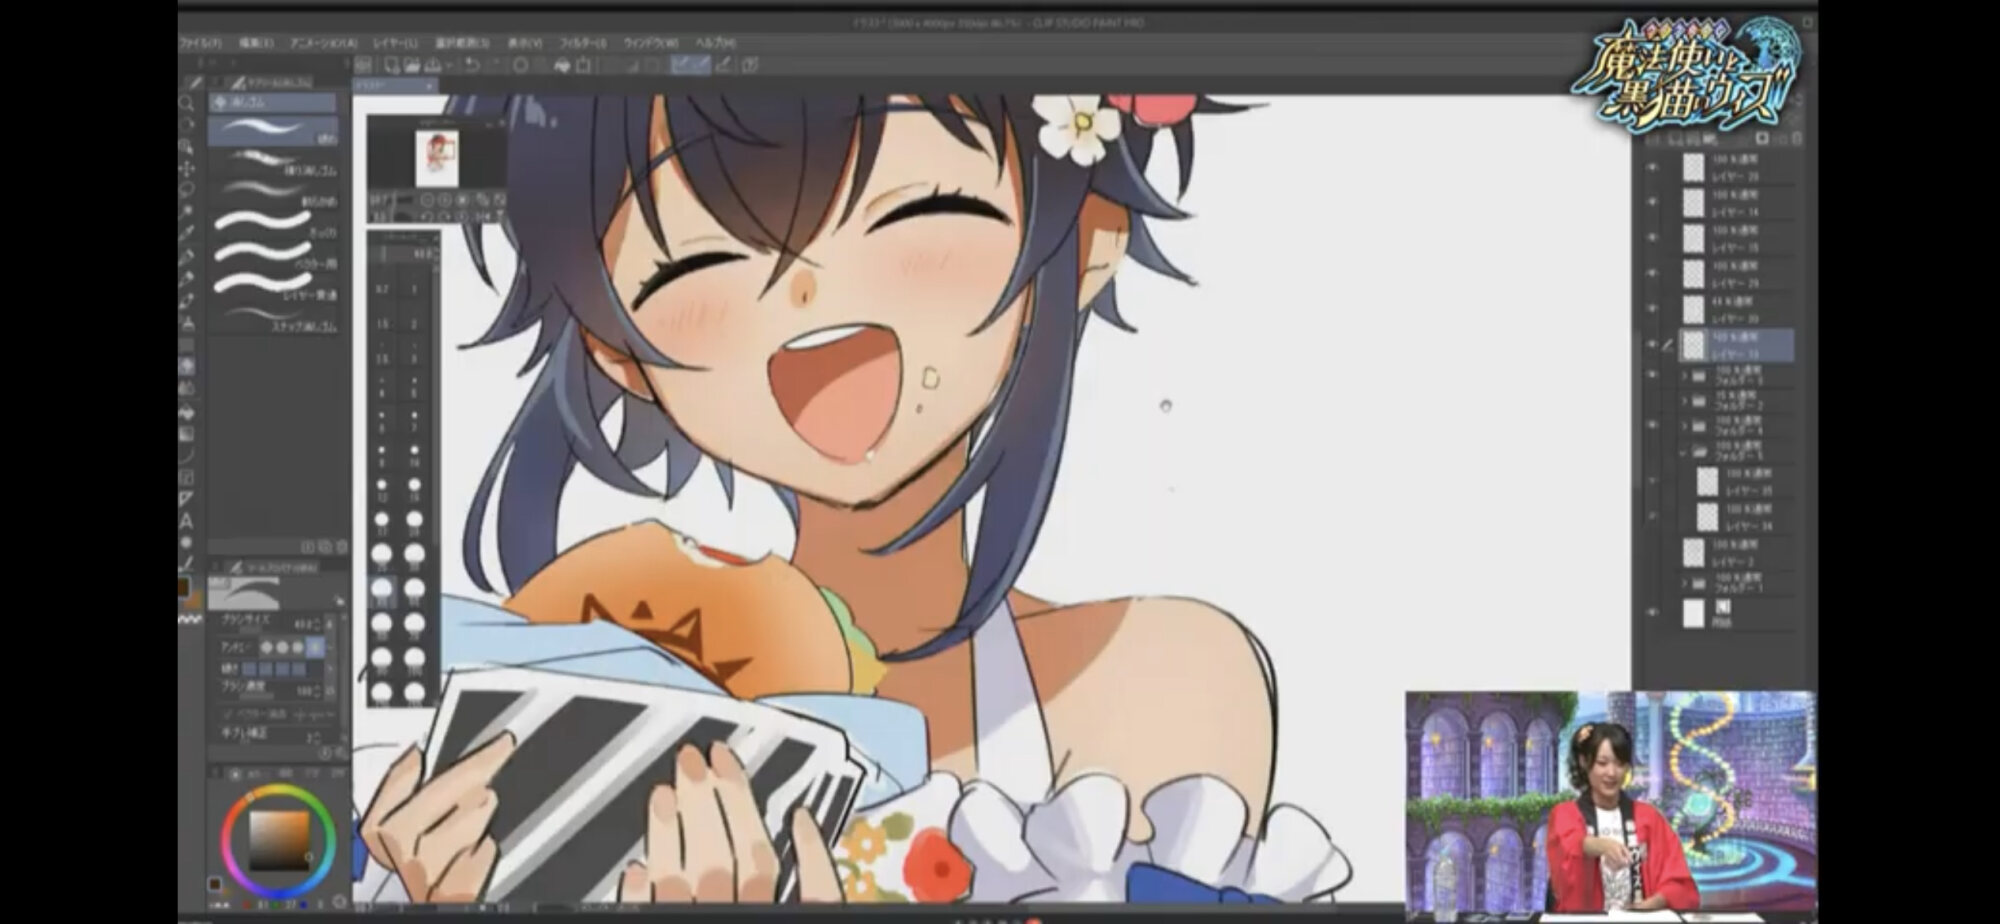Toggle visibility of the selected highlighted layer
The width and height of the screenshot is (2000, 924).
coord(1652,345)
